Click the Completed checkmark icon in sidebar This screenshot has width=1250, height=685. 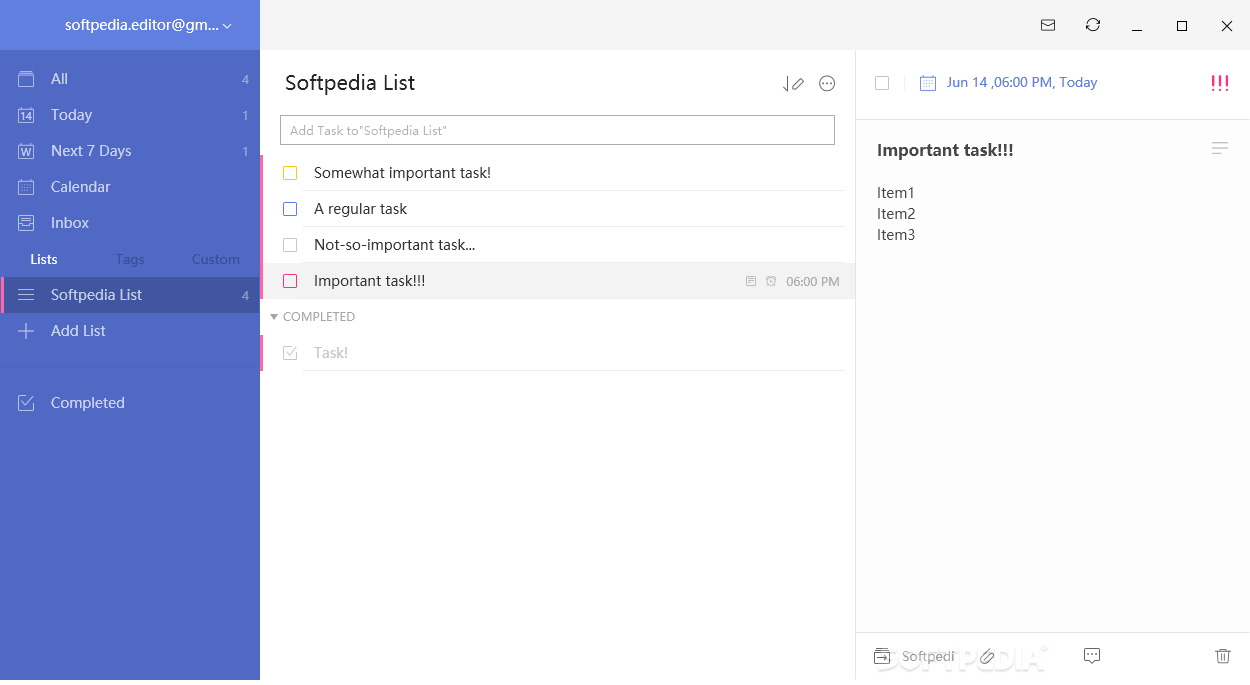[26, 403]
